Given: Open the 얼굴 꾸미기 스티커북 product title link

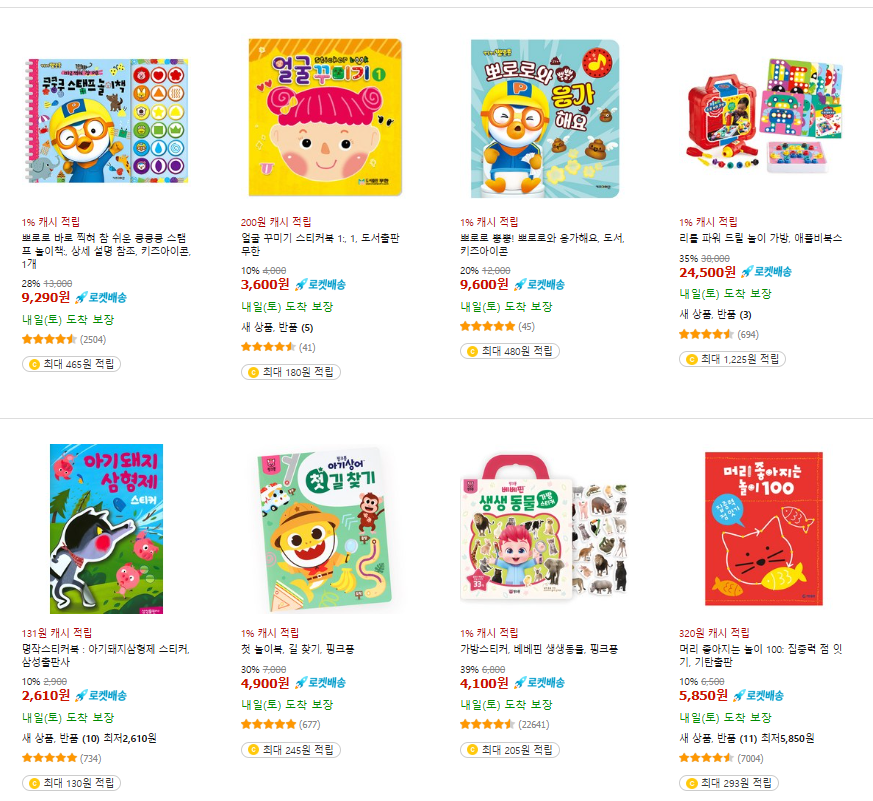Looking at the screenshot, I should (320, 244).
